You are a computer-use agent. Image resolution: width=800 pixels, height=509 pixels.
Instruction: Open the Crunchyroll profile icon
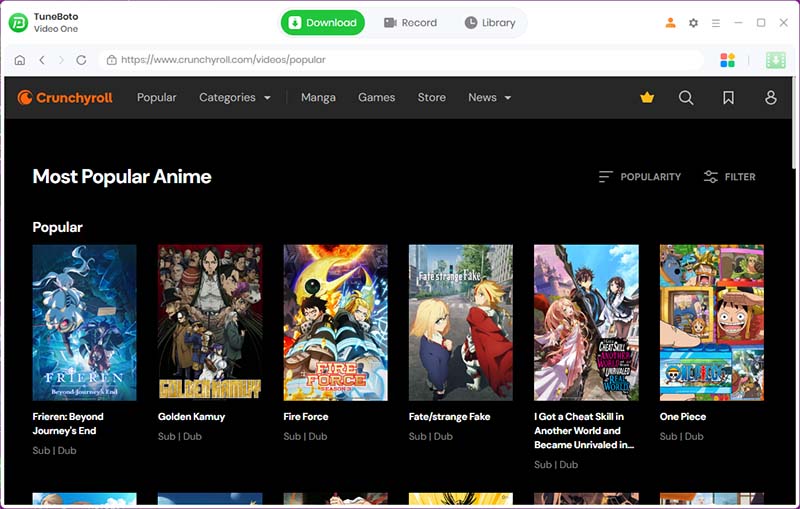pyautogui.click(x=771, y=97)
